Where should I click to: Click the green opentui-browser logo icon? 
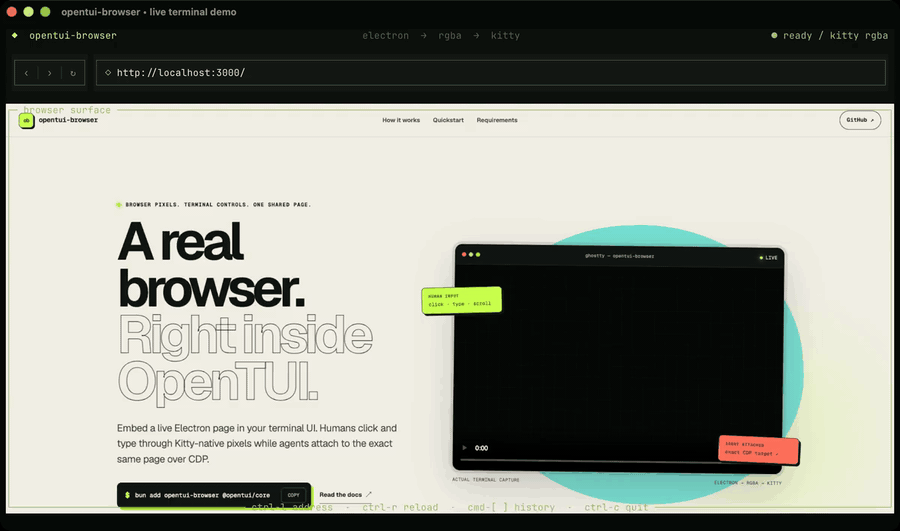click(x=26, y=121)
